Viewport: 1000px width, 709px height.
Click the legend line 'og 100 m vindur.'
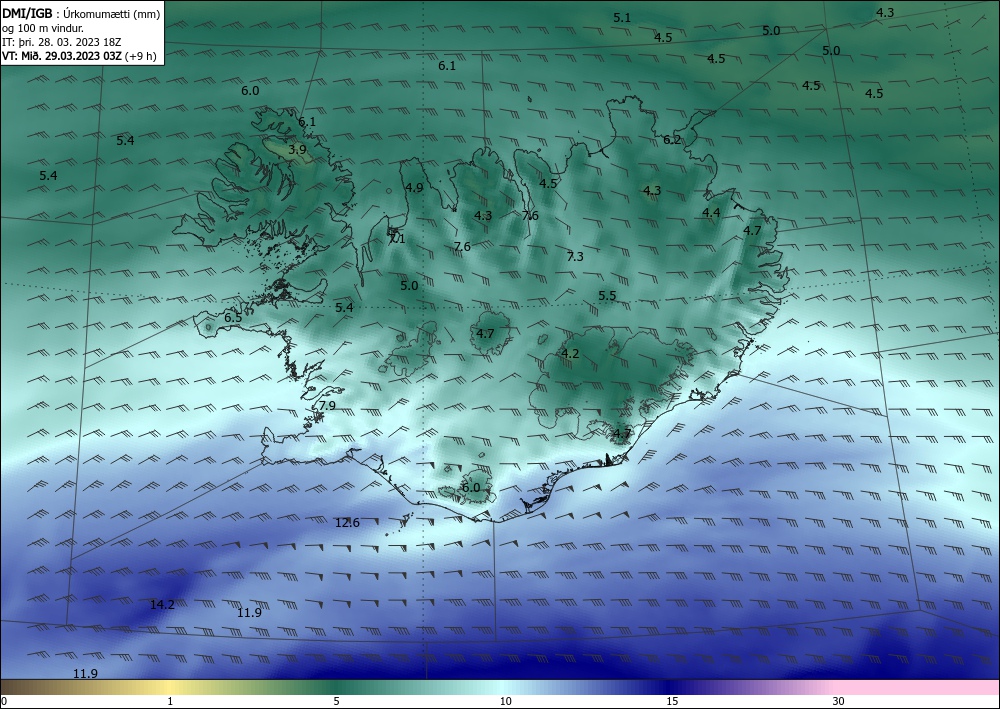(x=43, y=28)
